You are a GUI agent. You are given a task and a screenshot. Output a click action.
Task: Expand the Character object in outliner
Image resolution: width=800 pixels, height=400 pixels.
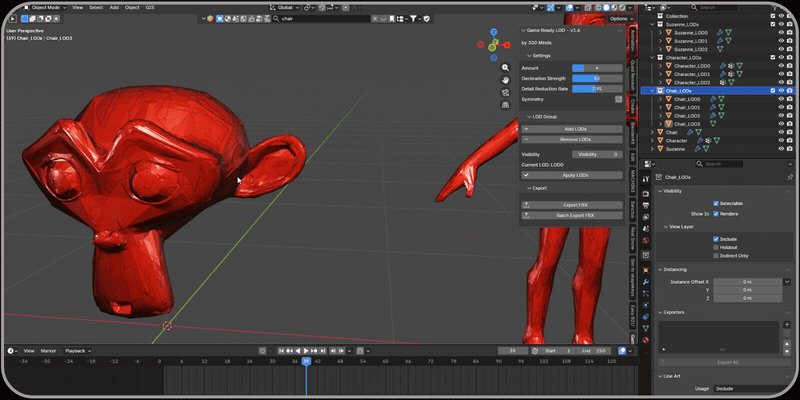[652, 140]
